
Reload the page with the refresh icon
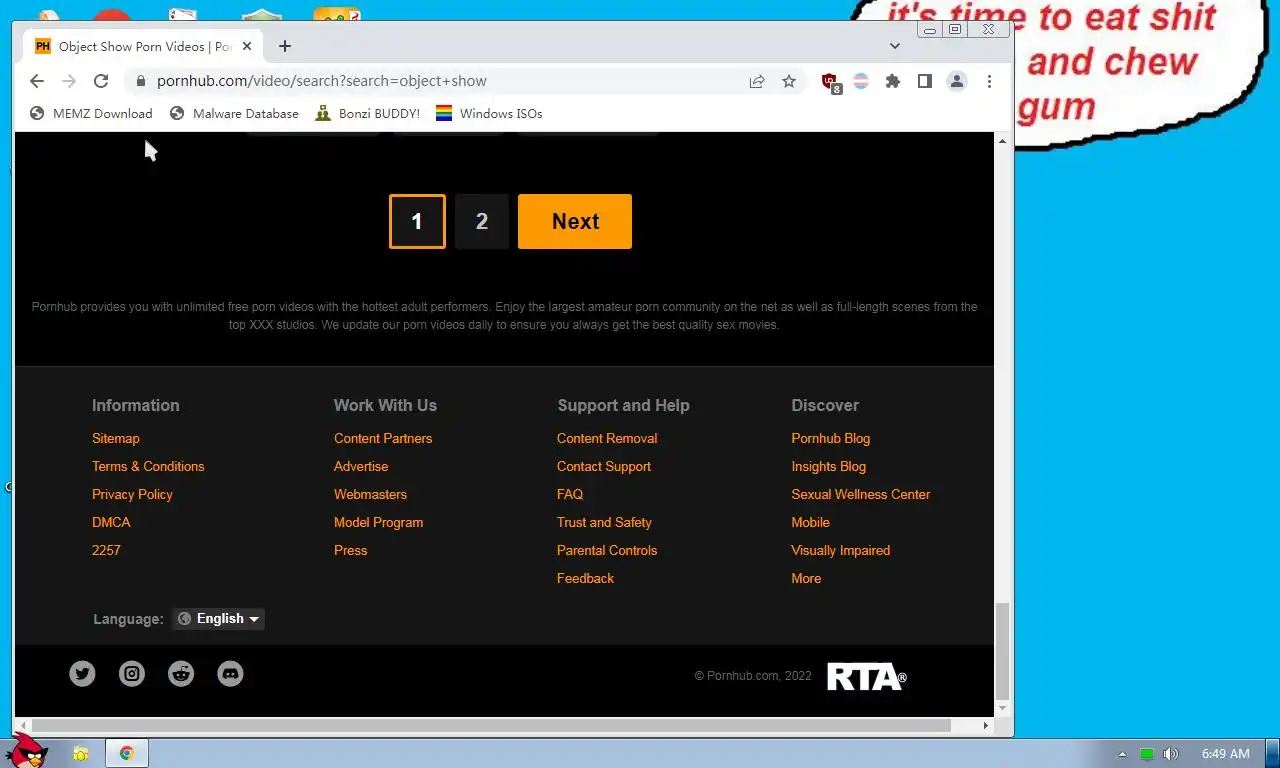(x=101, y=81)
